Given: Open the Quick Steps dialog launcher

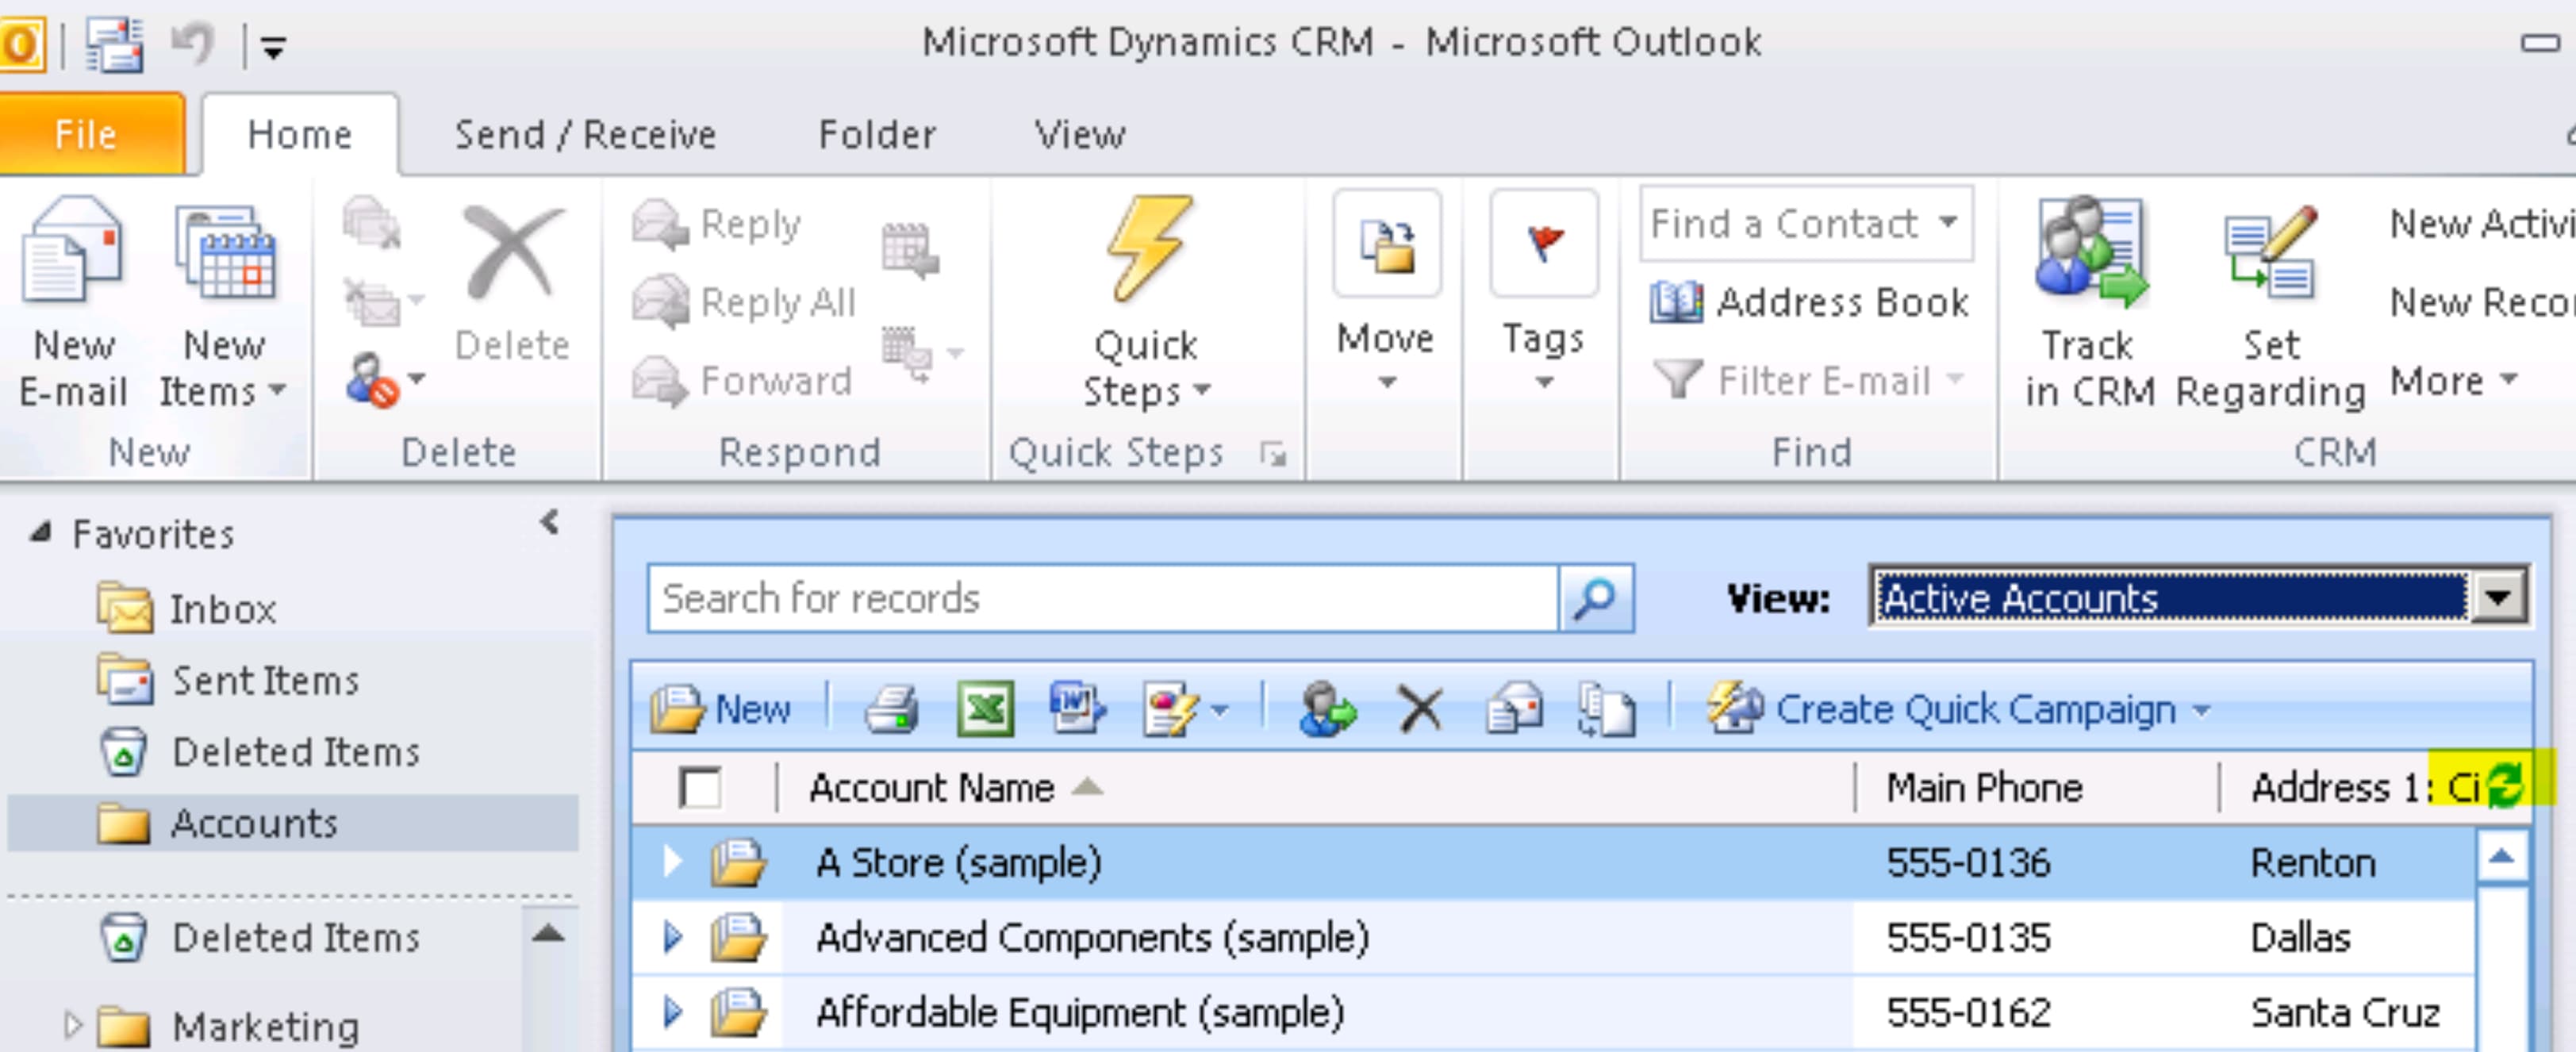Looking at the screenshot, I should pos(1273,454).
